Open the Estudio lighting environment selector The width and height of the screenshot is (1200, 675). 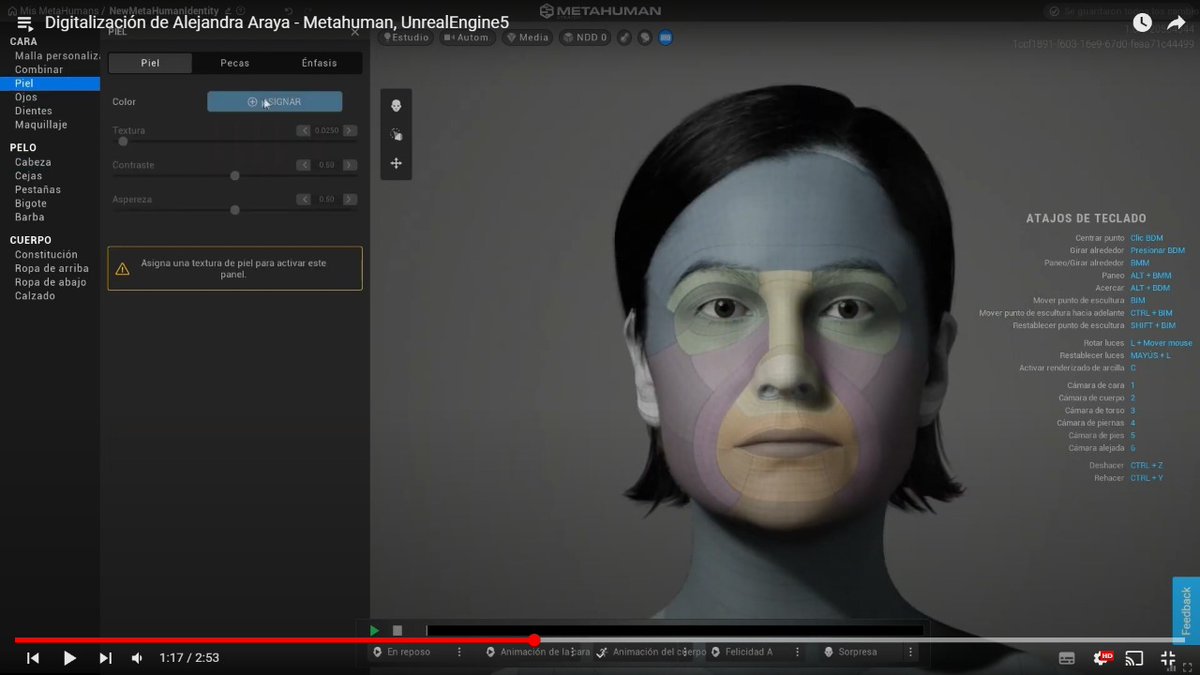(406, 38)
